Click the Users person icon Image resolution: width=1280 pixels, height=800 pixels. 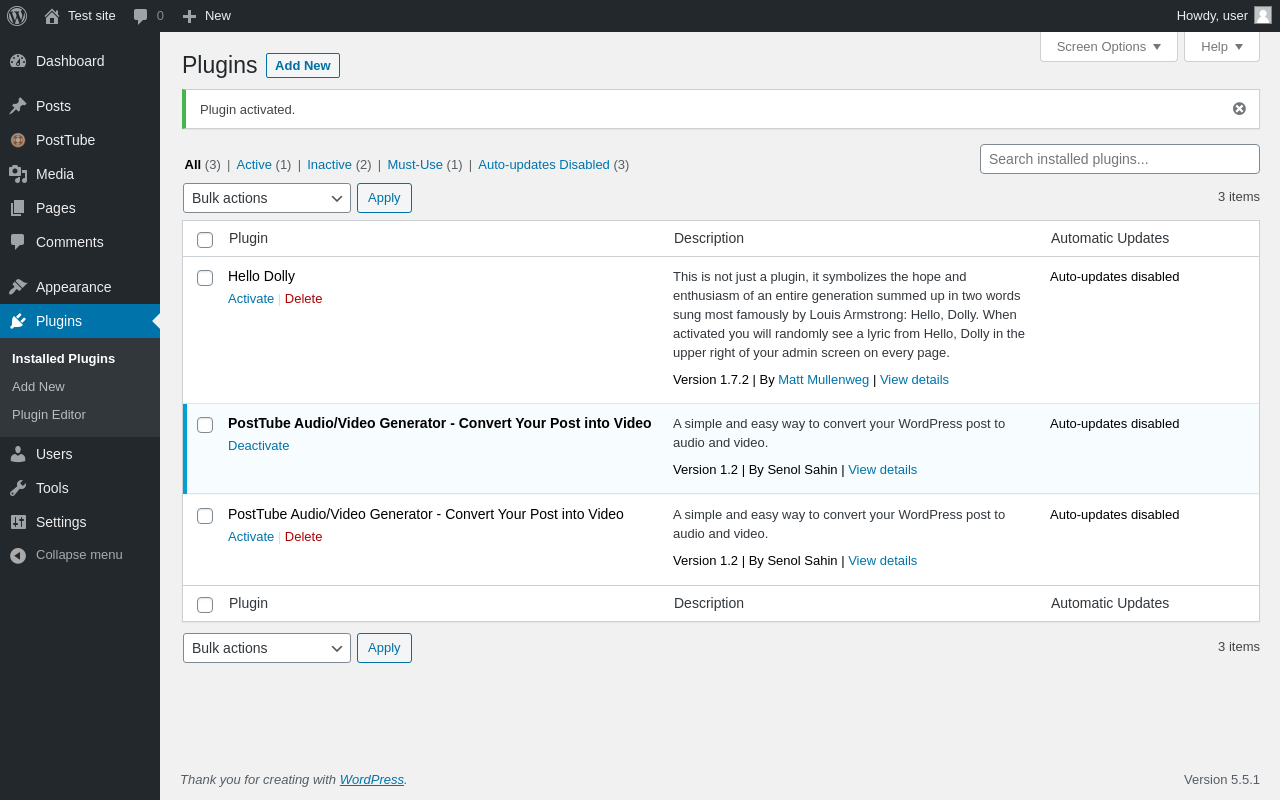click(x=18, y=454)
